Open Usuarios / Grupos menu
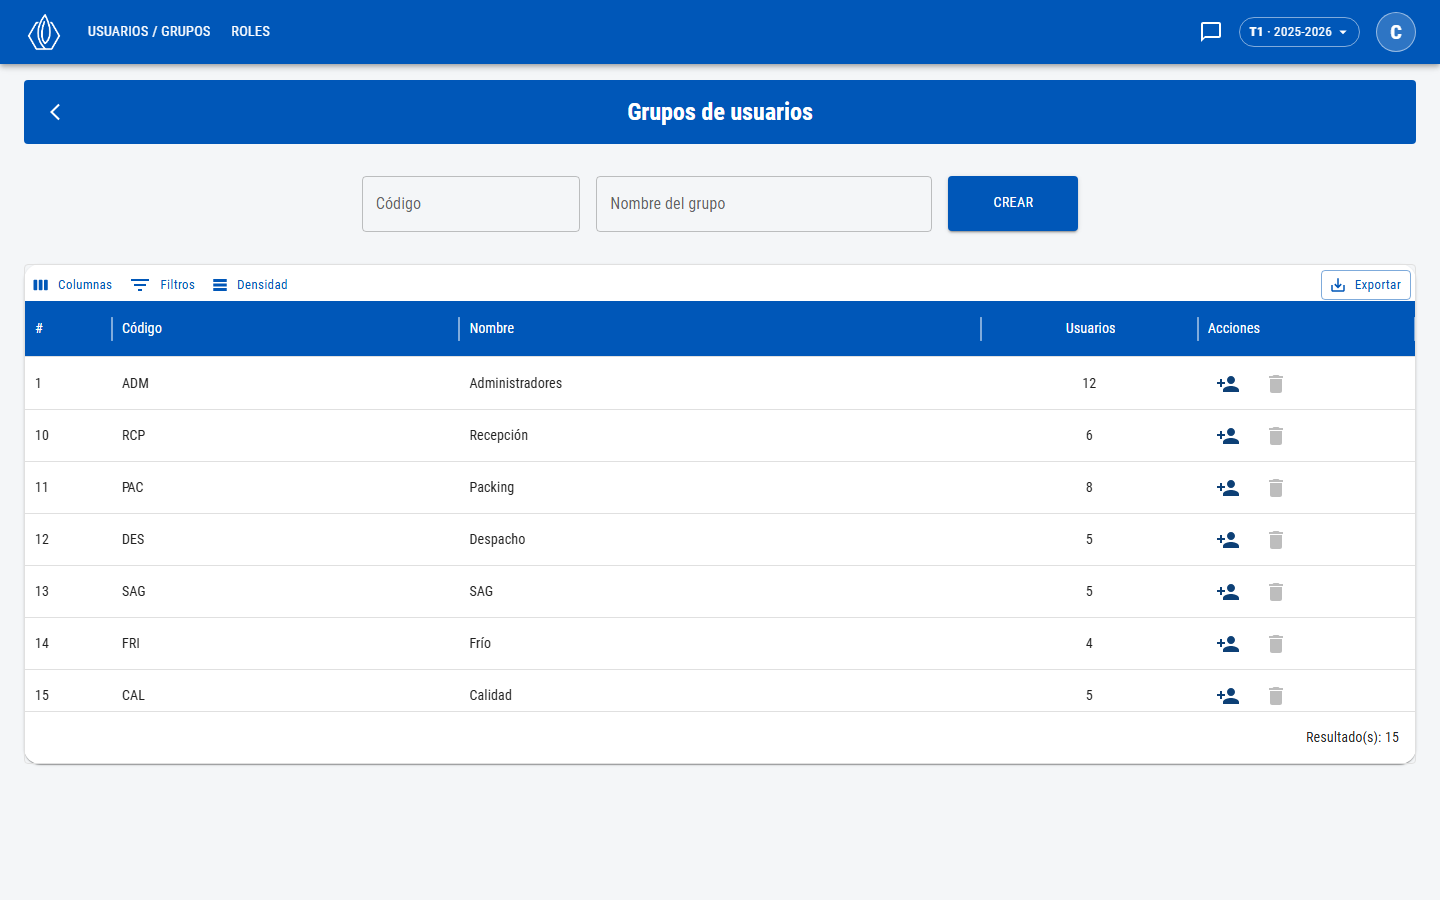Viewport: 1440px width, 900px height. 149,32
